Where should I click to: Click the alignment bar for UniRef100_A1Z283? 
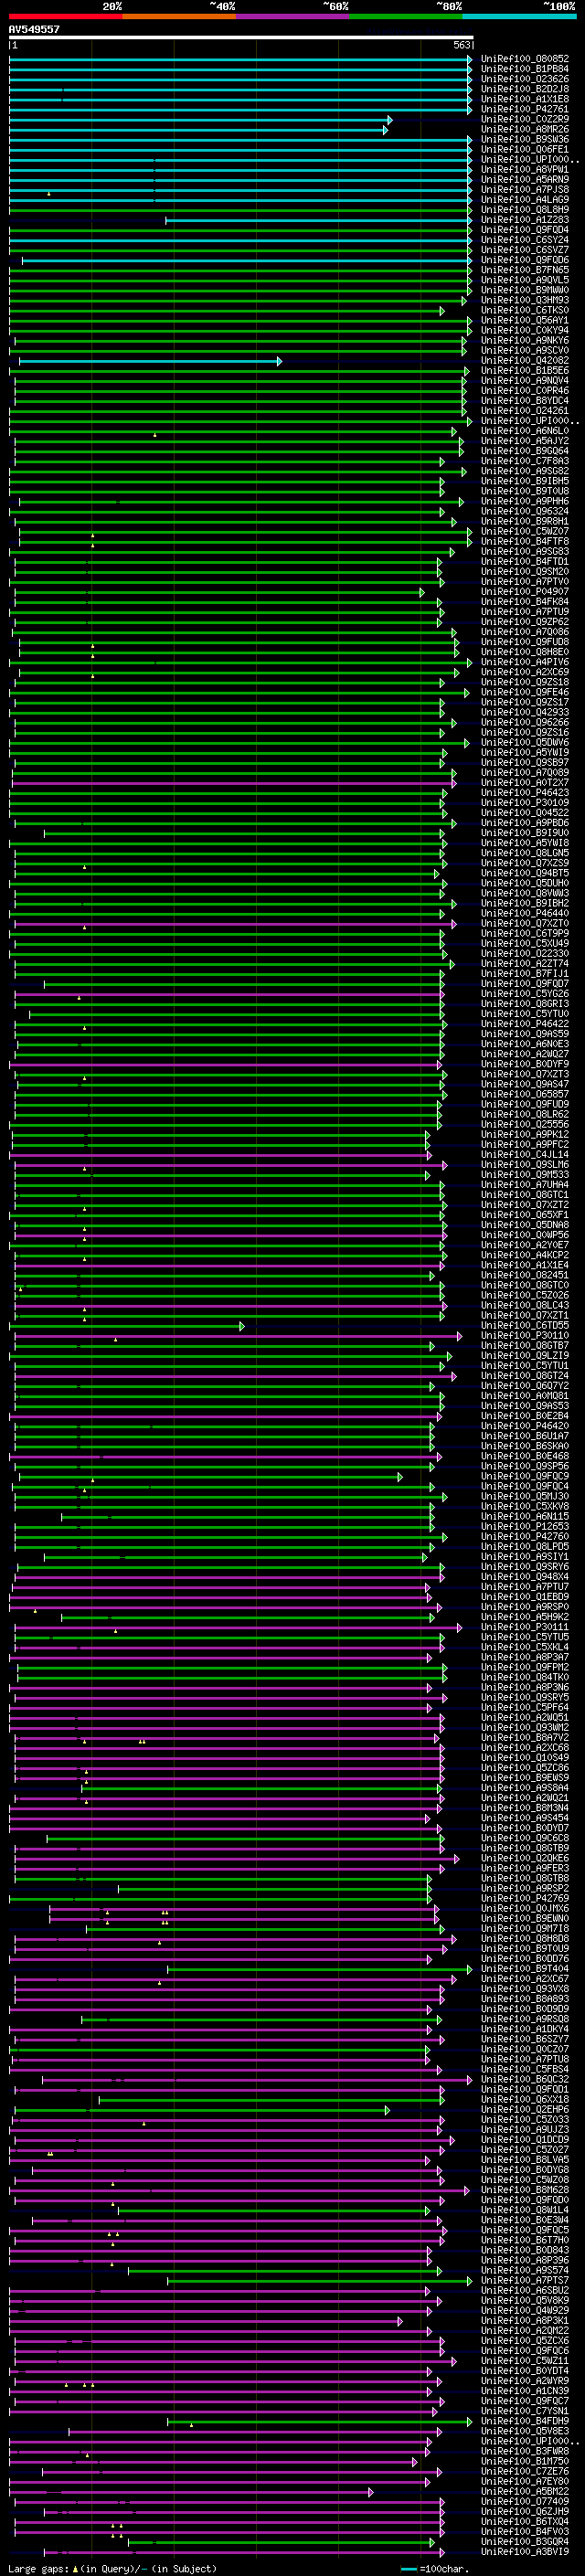pos(318,220)
